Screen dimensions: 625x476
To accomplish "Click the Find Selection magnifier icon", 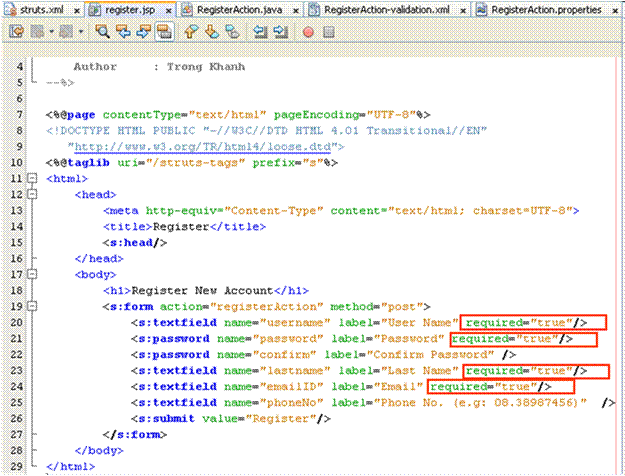I will (103, 31).
